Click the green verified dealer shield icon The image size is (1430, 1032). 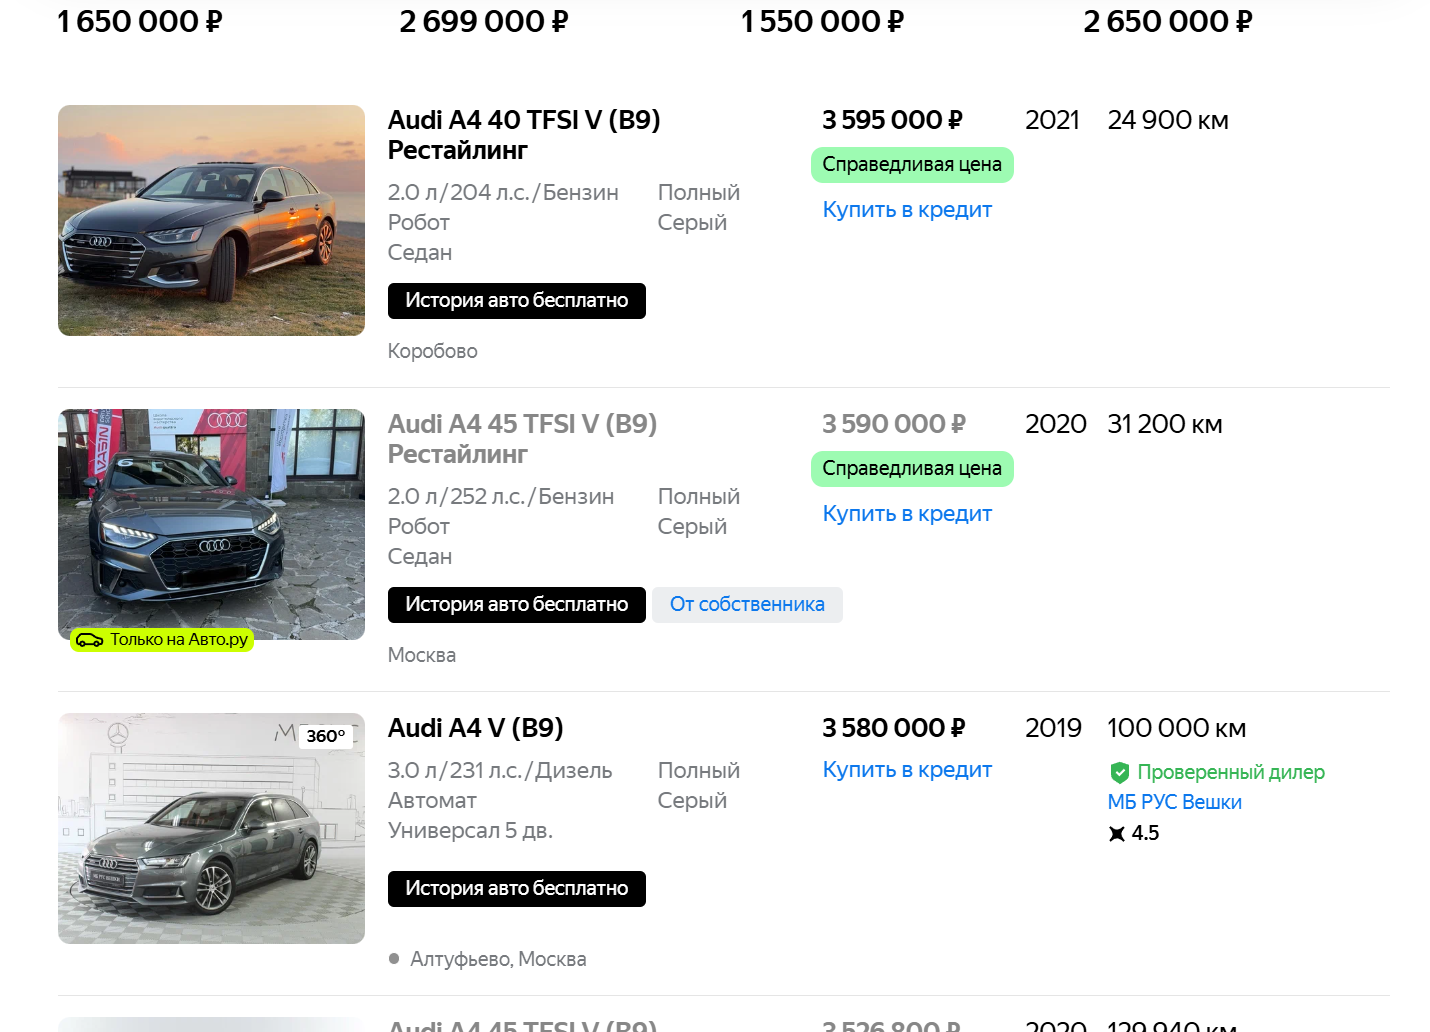tap(1119, 772)
